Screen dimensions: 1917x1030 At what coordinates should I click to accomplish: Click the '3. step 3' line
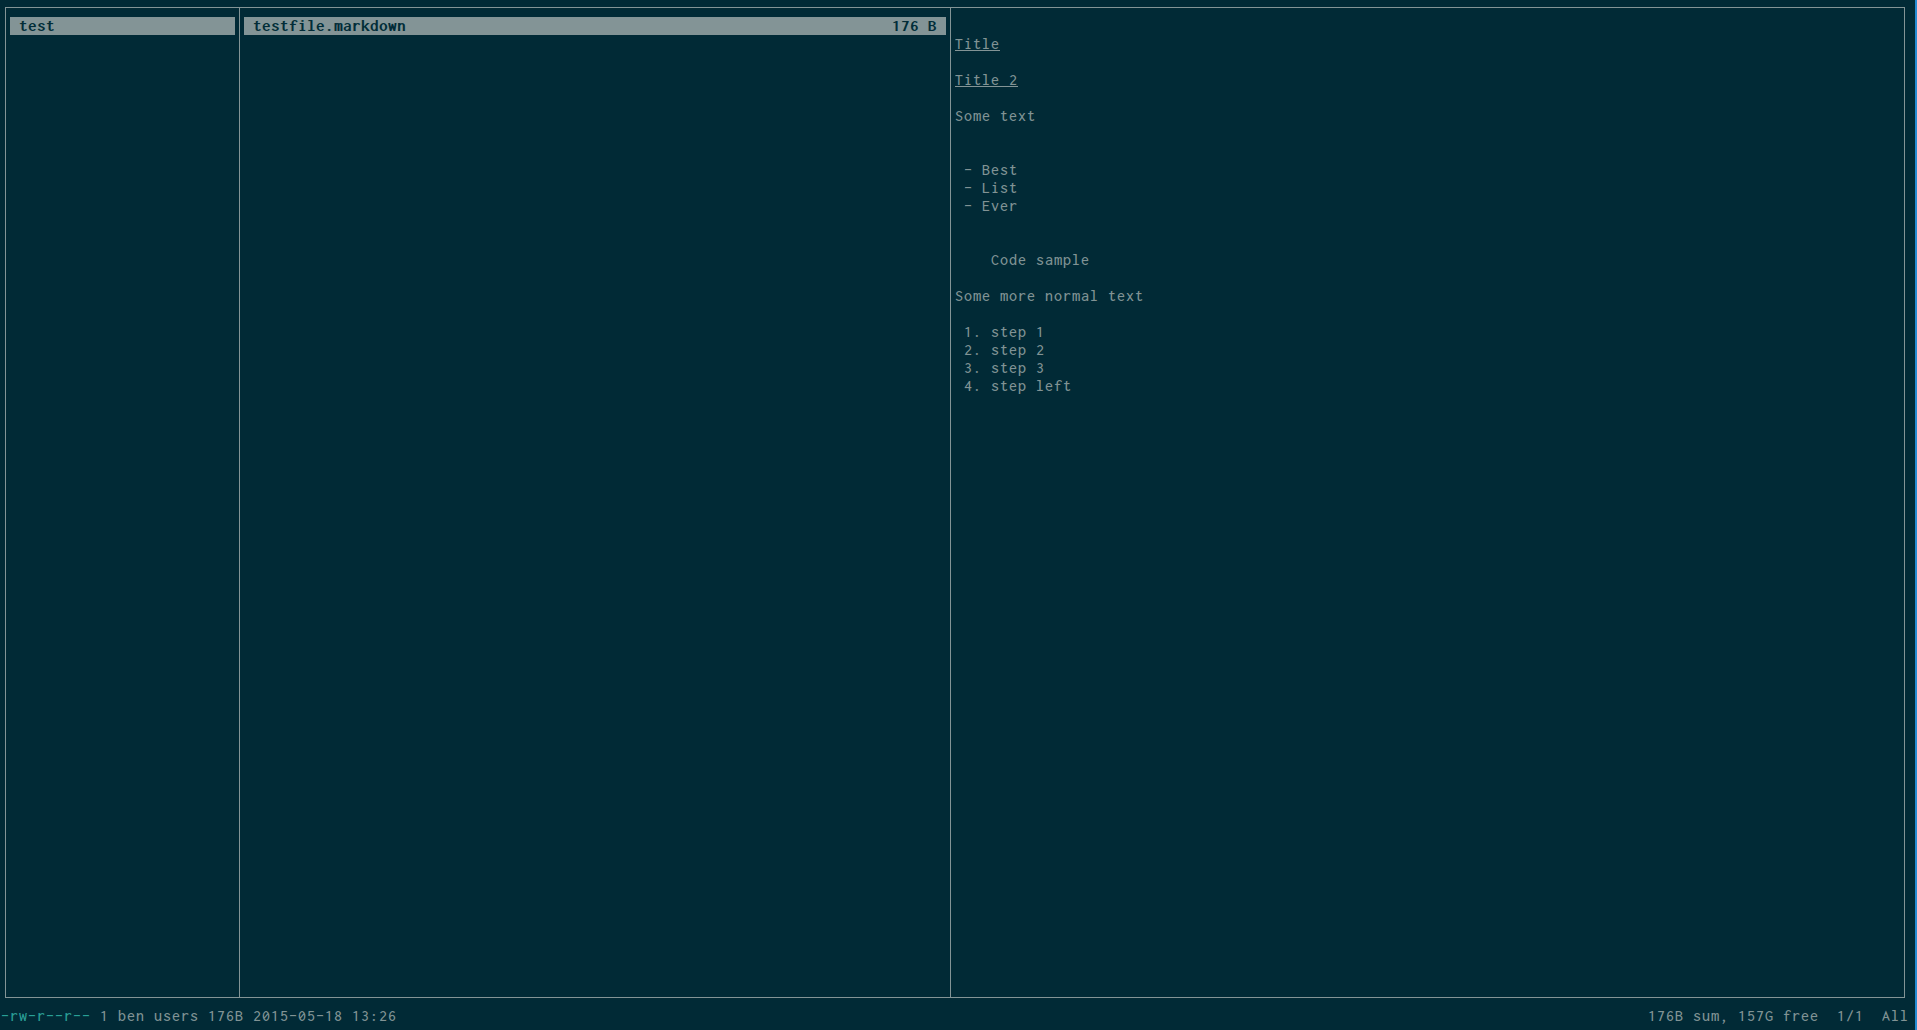click(x=1004, y=368)
